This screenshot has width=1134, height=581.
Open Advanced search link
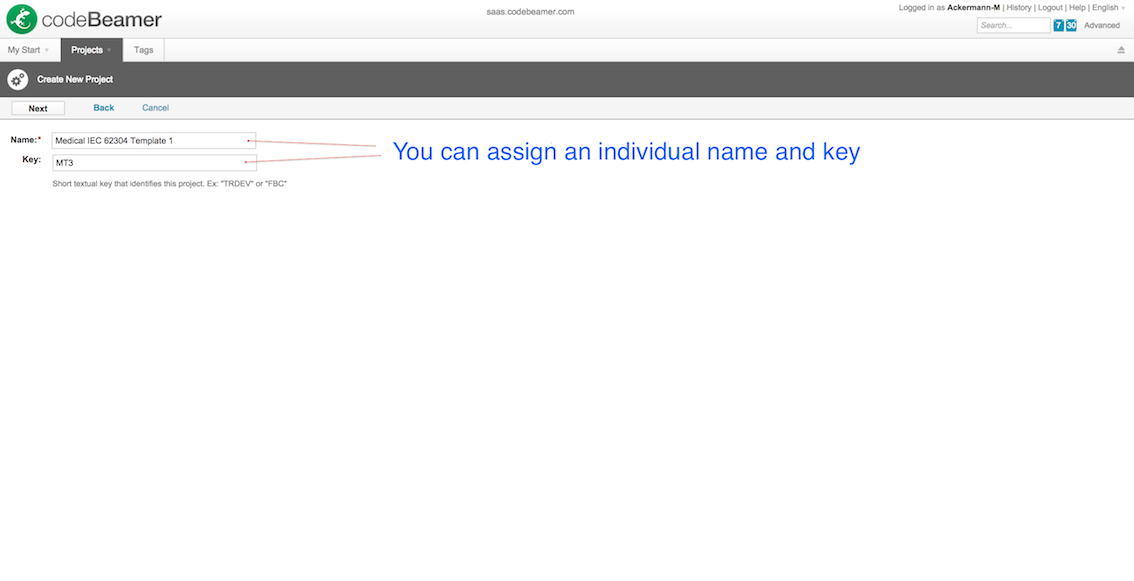1101,25
